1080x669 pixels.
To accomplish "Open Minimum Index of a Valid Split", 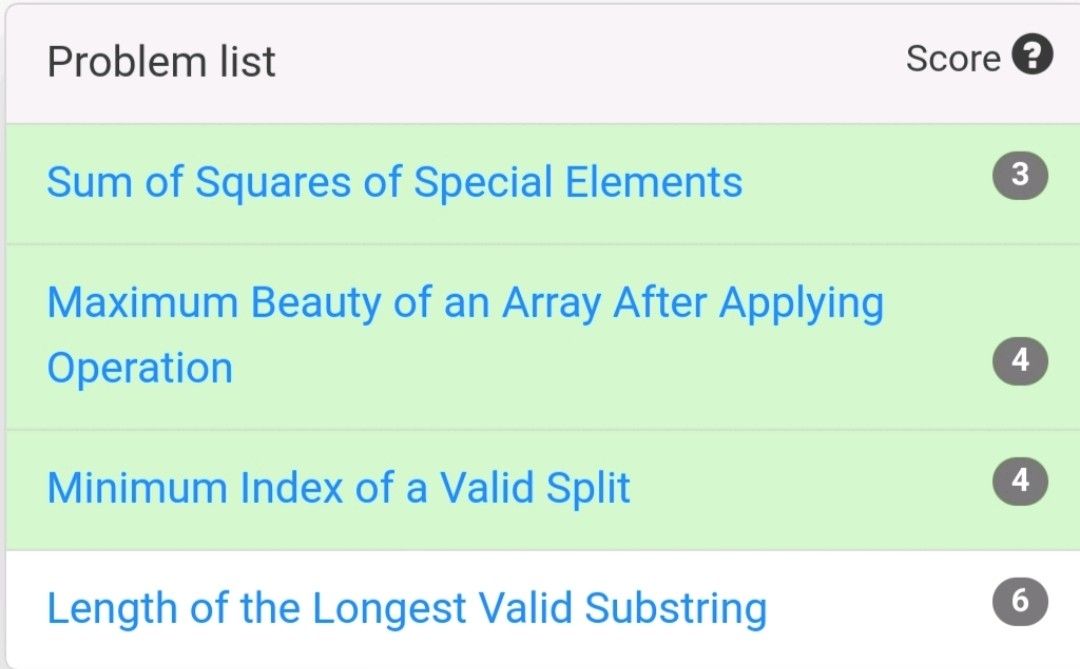I will coord(338,488).
